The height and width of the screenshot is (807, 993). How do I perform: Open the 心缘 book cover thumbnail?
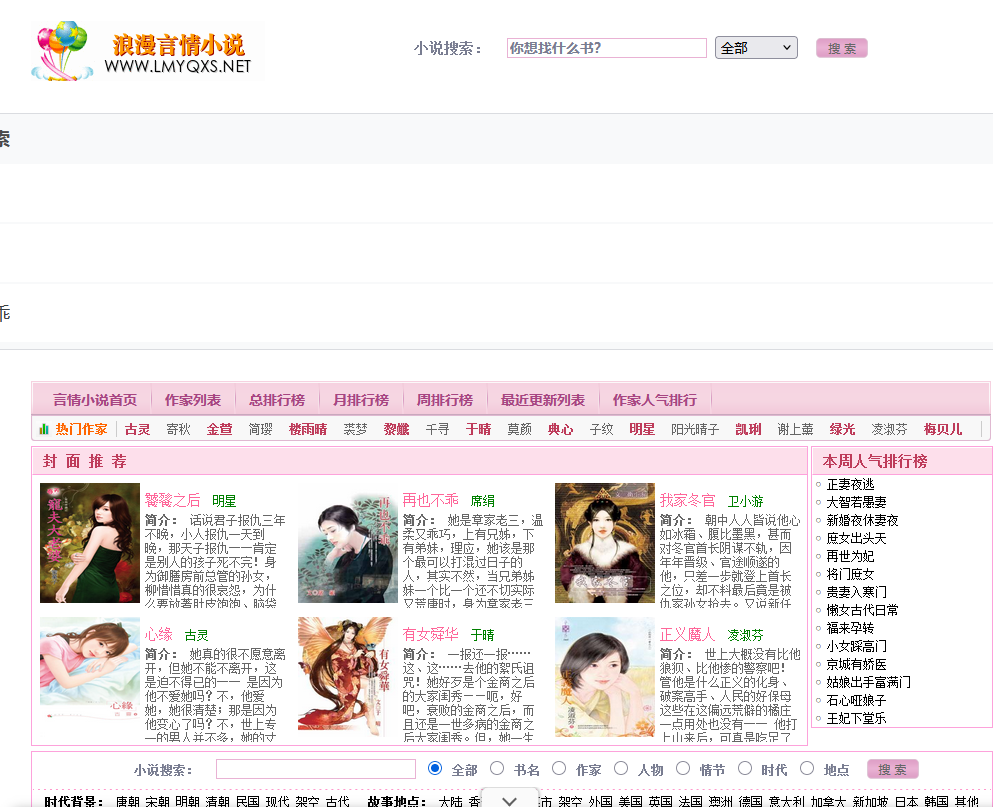[89, 677]
